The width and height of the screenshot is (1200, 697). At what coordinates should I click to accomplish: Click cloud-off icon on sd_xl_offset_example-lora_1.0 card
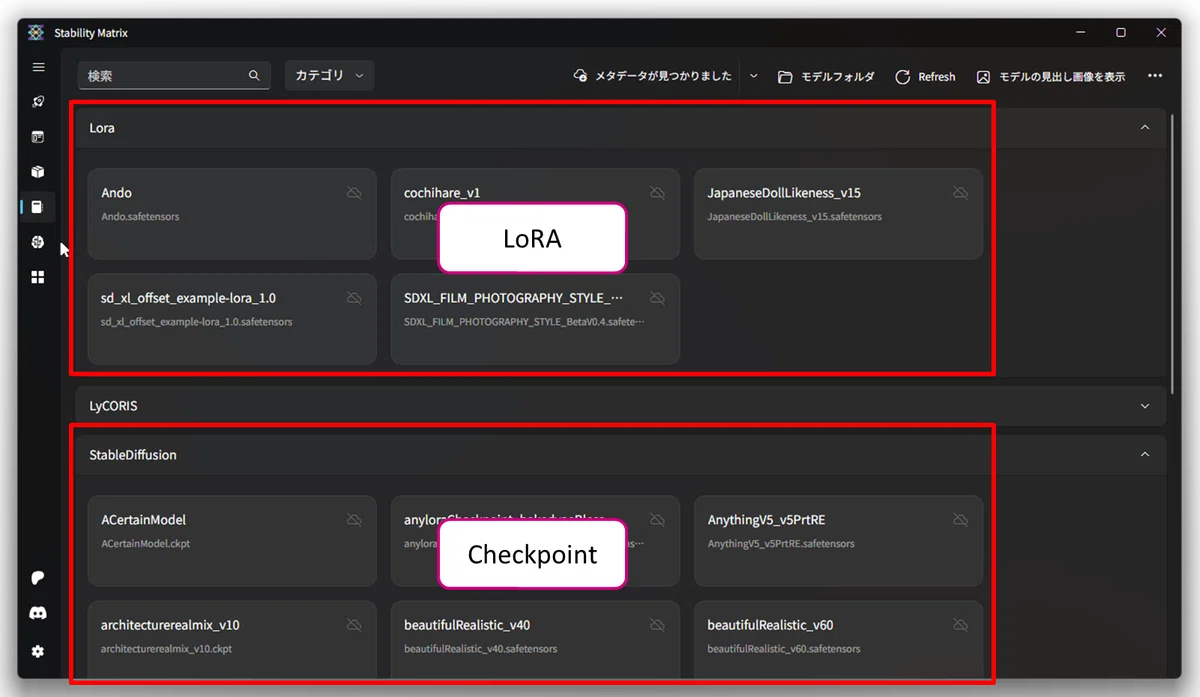354,298
